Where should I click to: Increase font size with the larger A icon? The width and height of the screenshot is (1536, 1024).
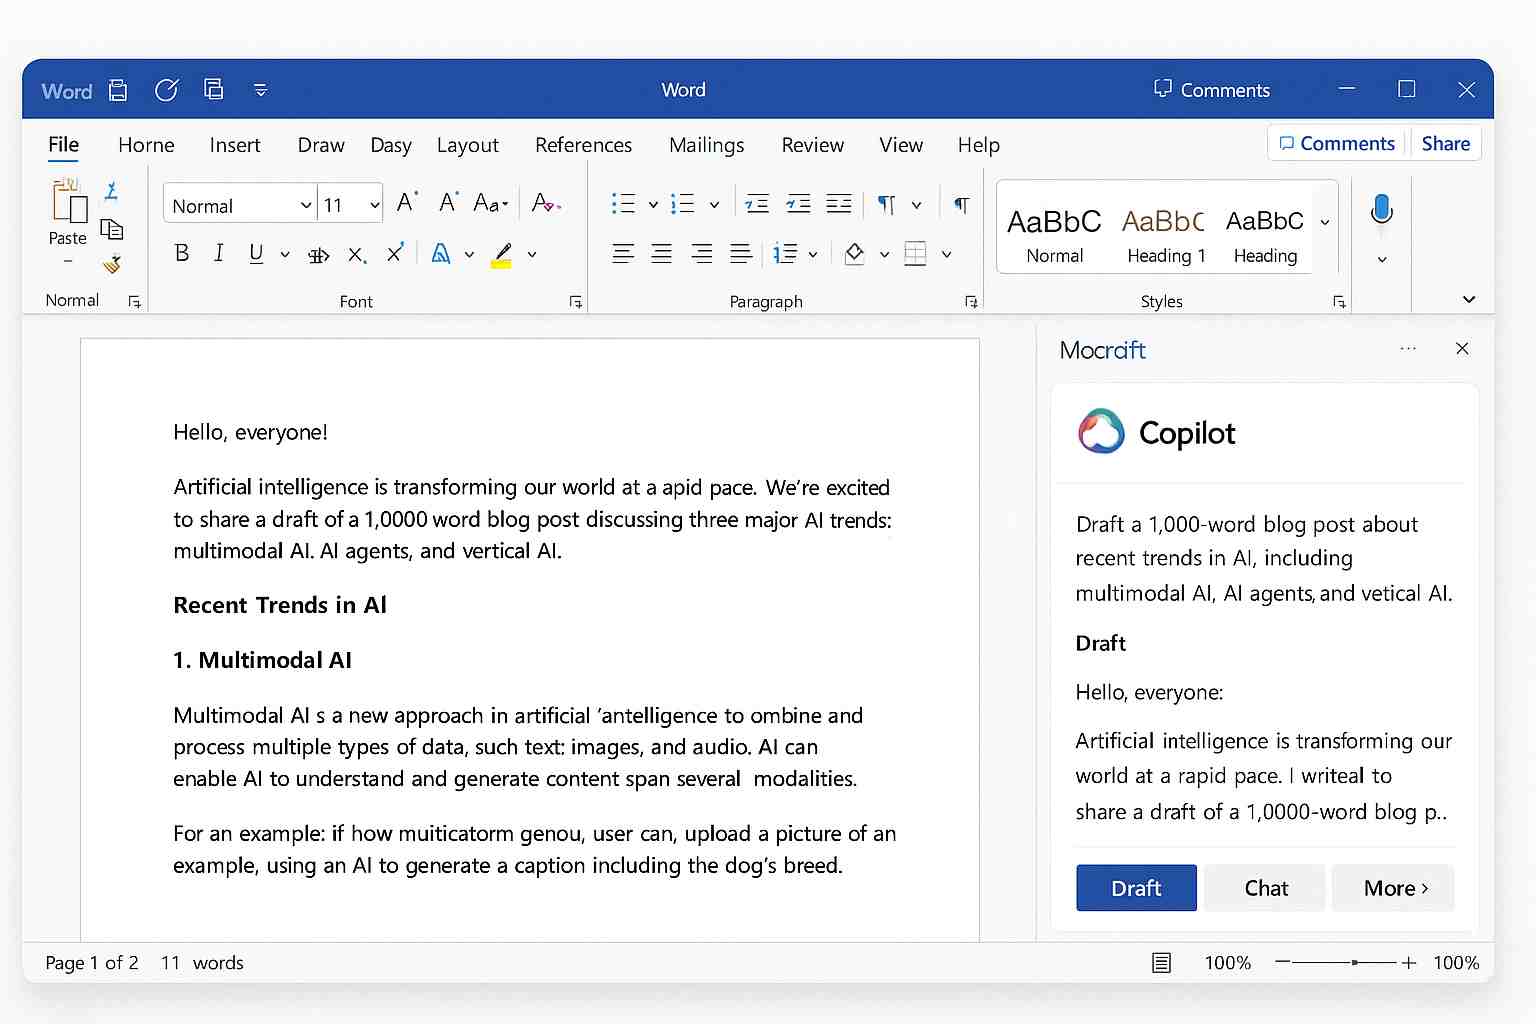(x=407, y=203)
